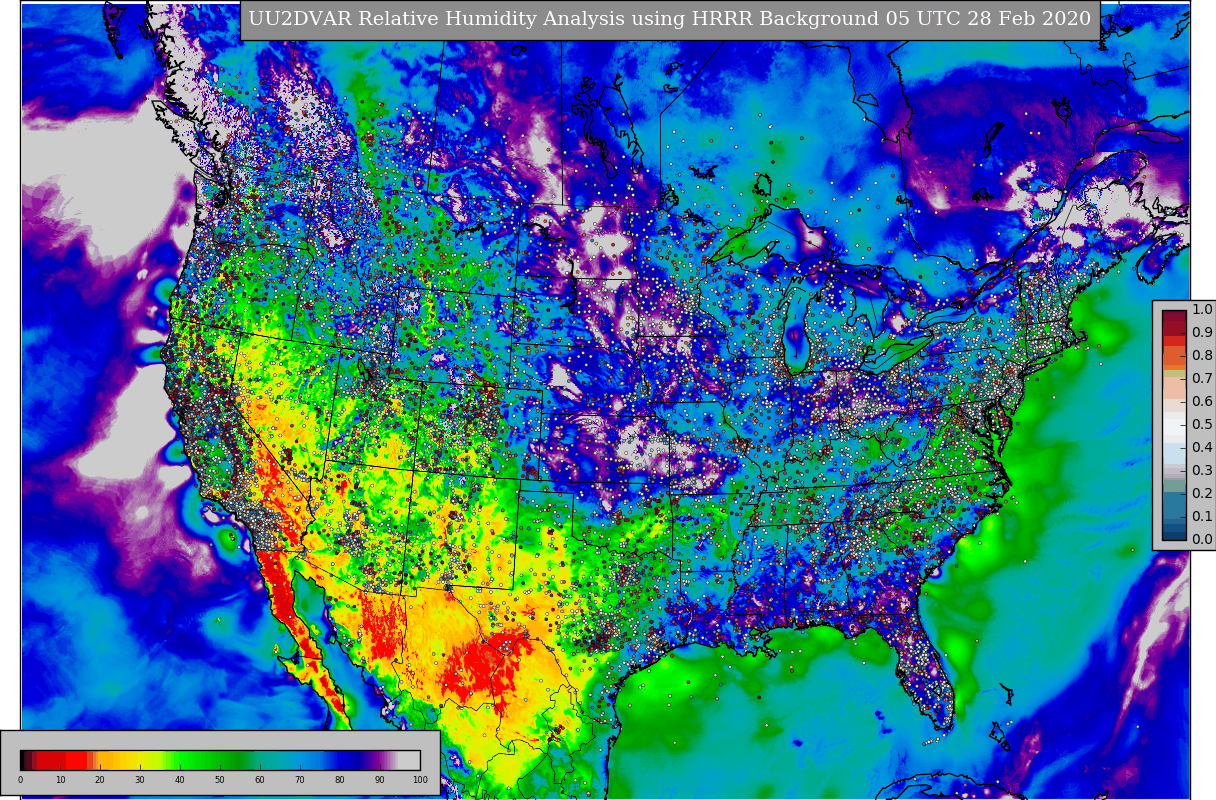Click the "0.0" label on vertical colorbar
This screenshot has height=800, width=1216.
point(1202,539)
